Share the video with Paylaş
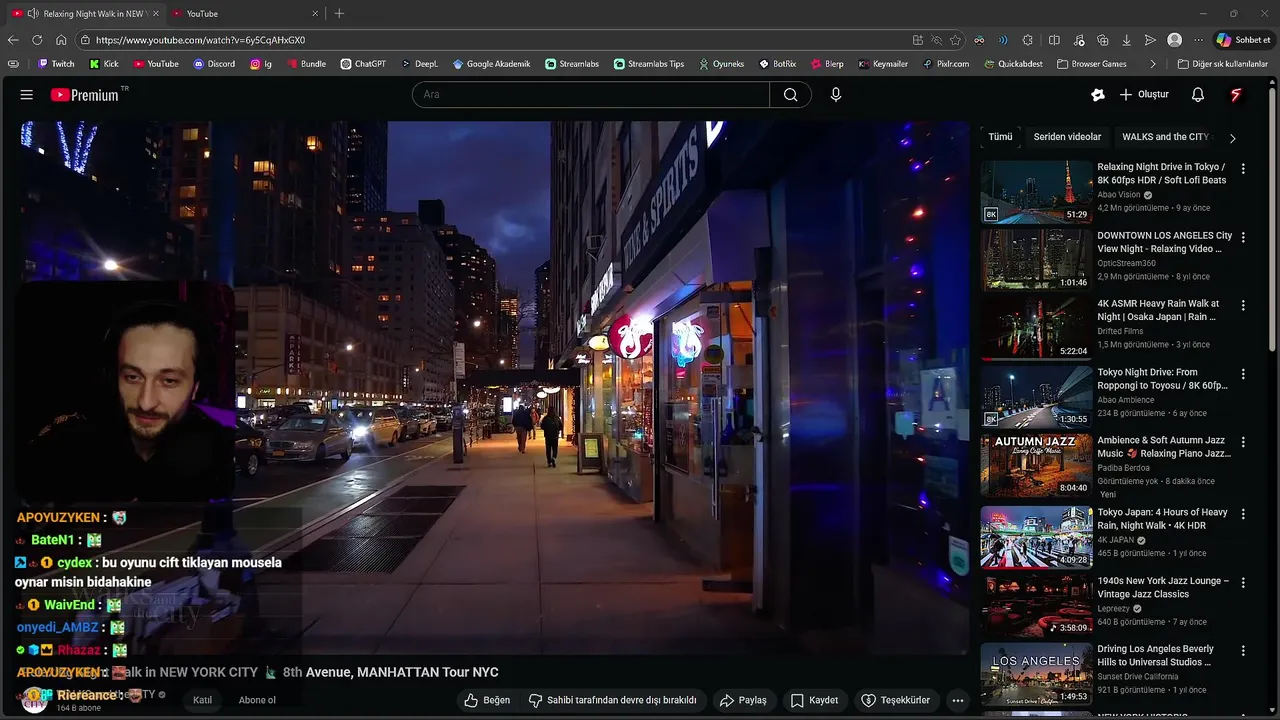1280x720 pixels. (743, 700)
